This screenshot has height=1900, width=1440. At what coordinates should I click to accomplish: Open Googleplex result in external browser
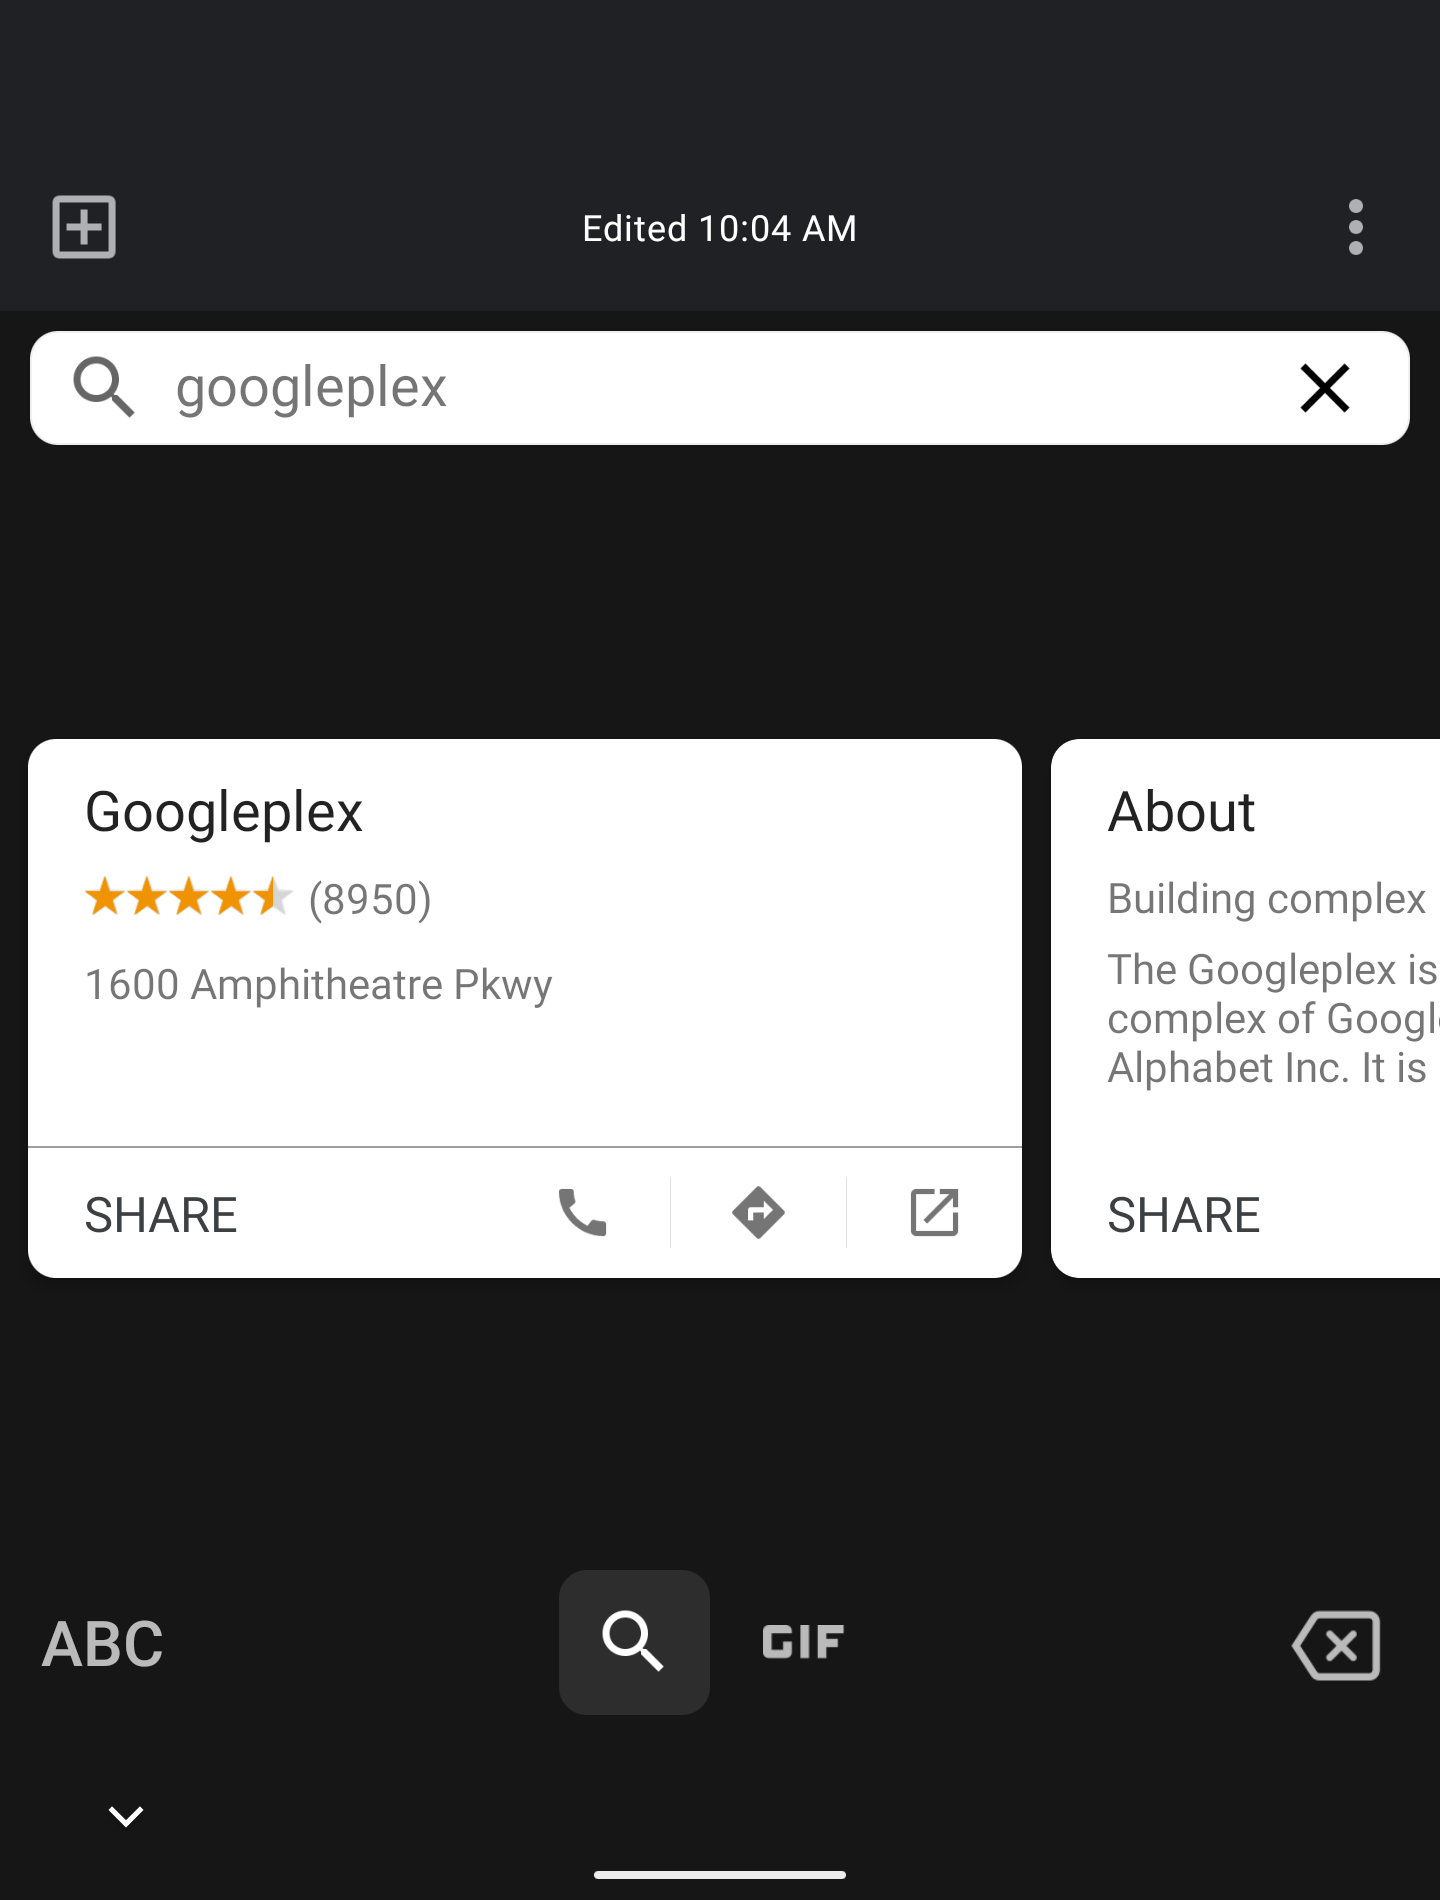coord(934,1213)
